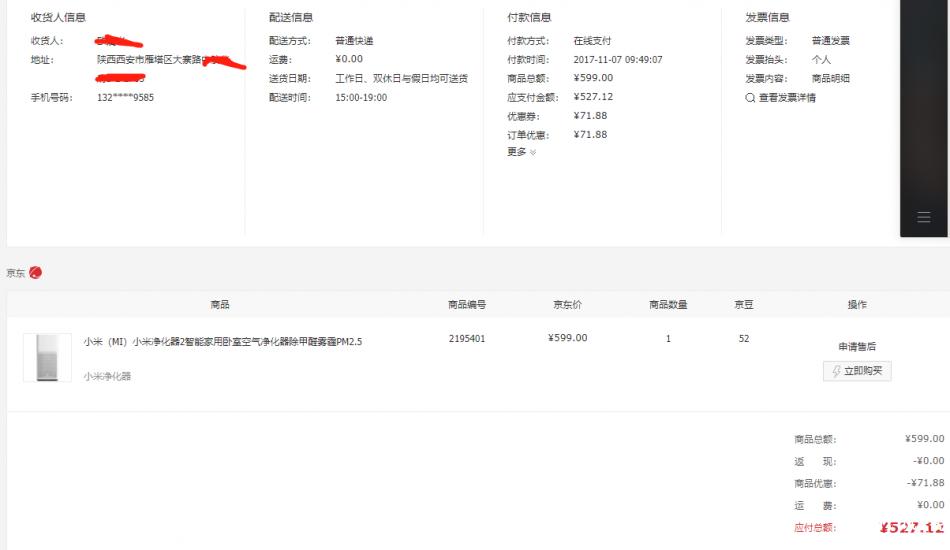Click the 商品编号 column header
Image resolution: width=950 pixels, height=550 pixels.
click(x=467, y=304)
